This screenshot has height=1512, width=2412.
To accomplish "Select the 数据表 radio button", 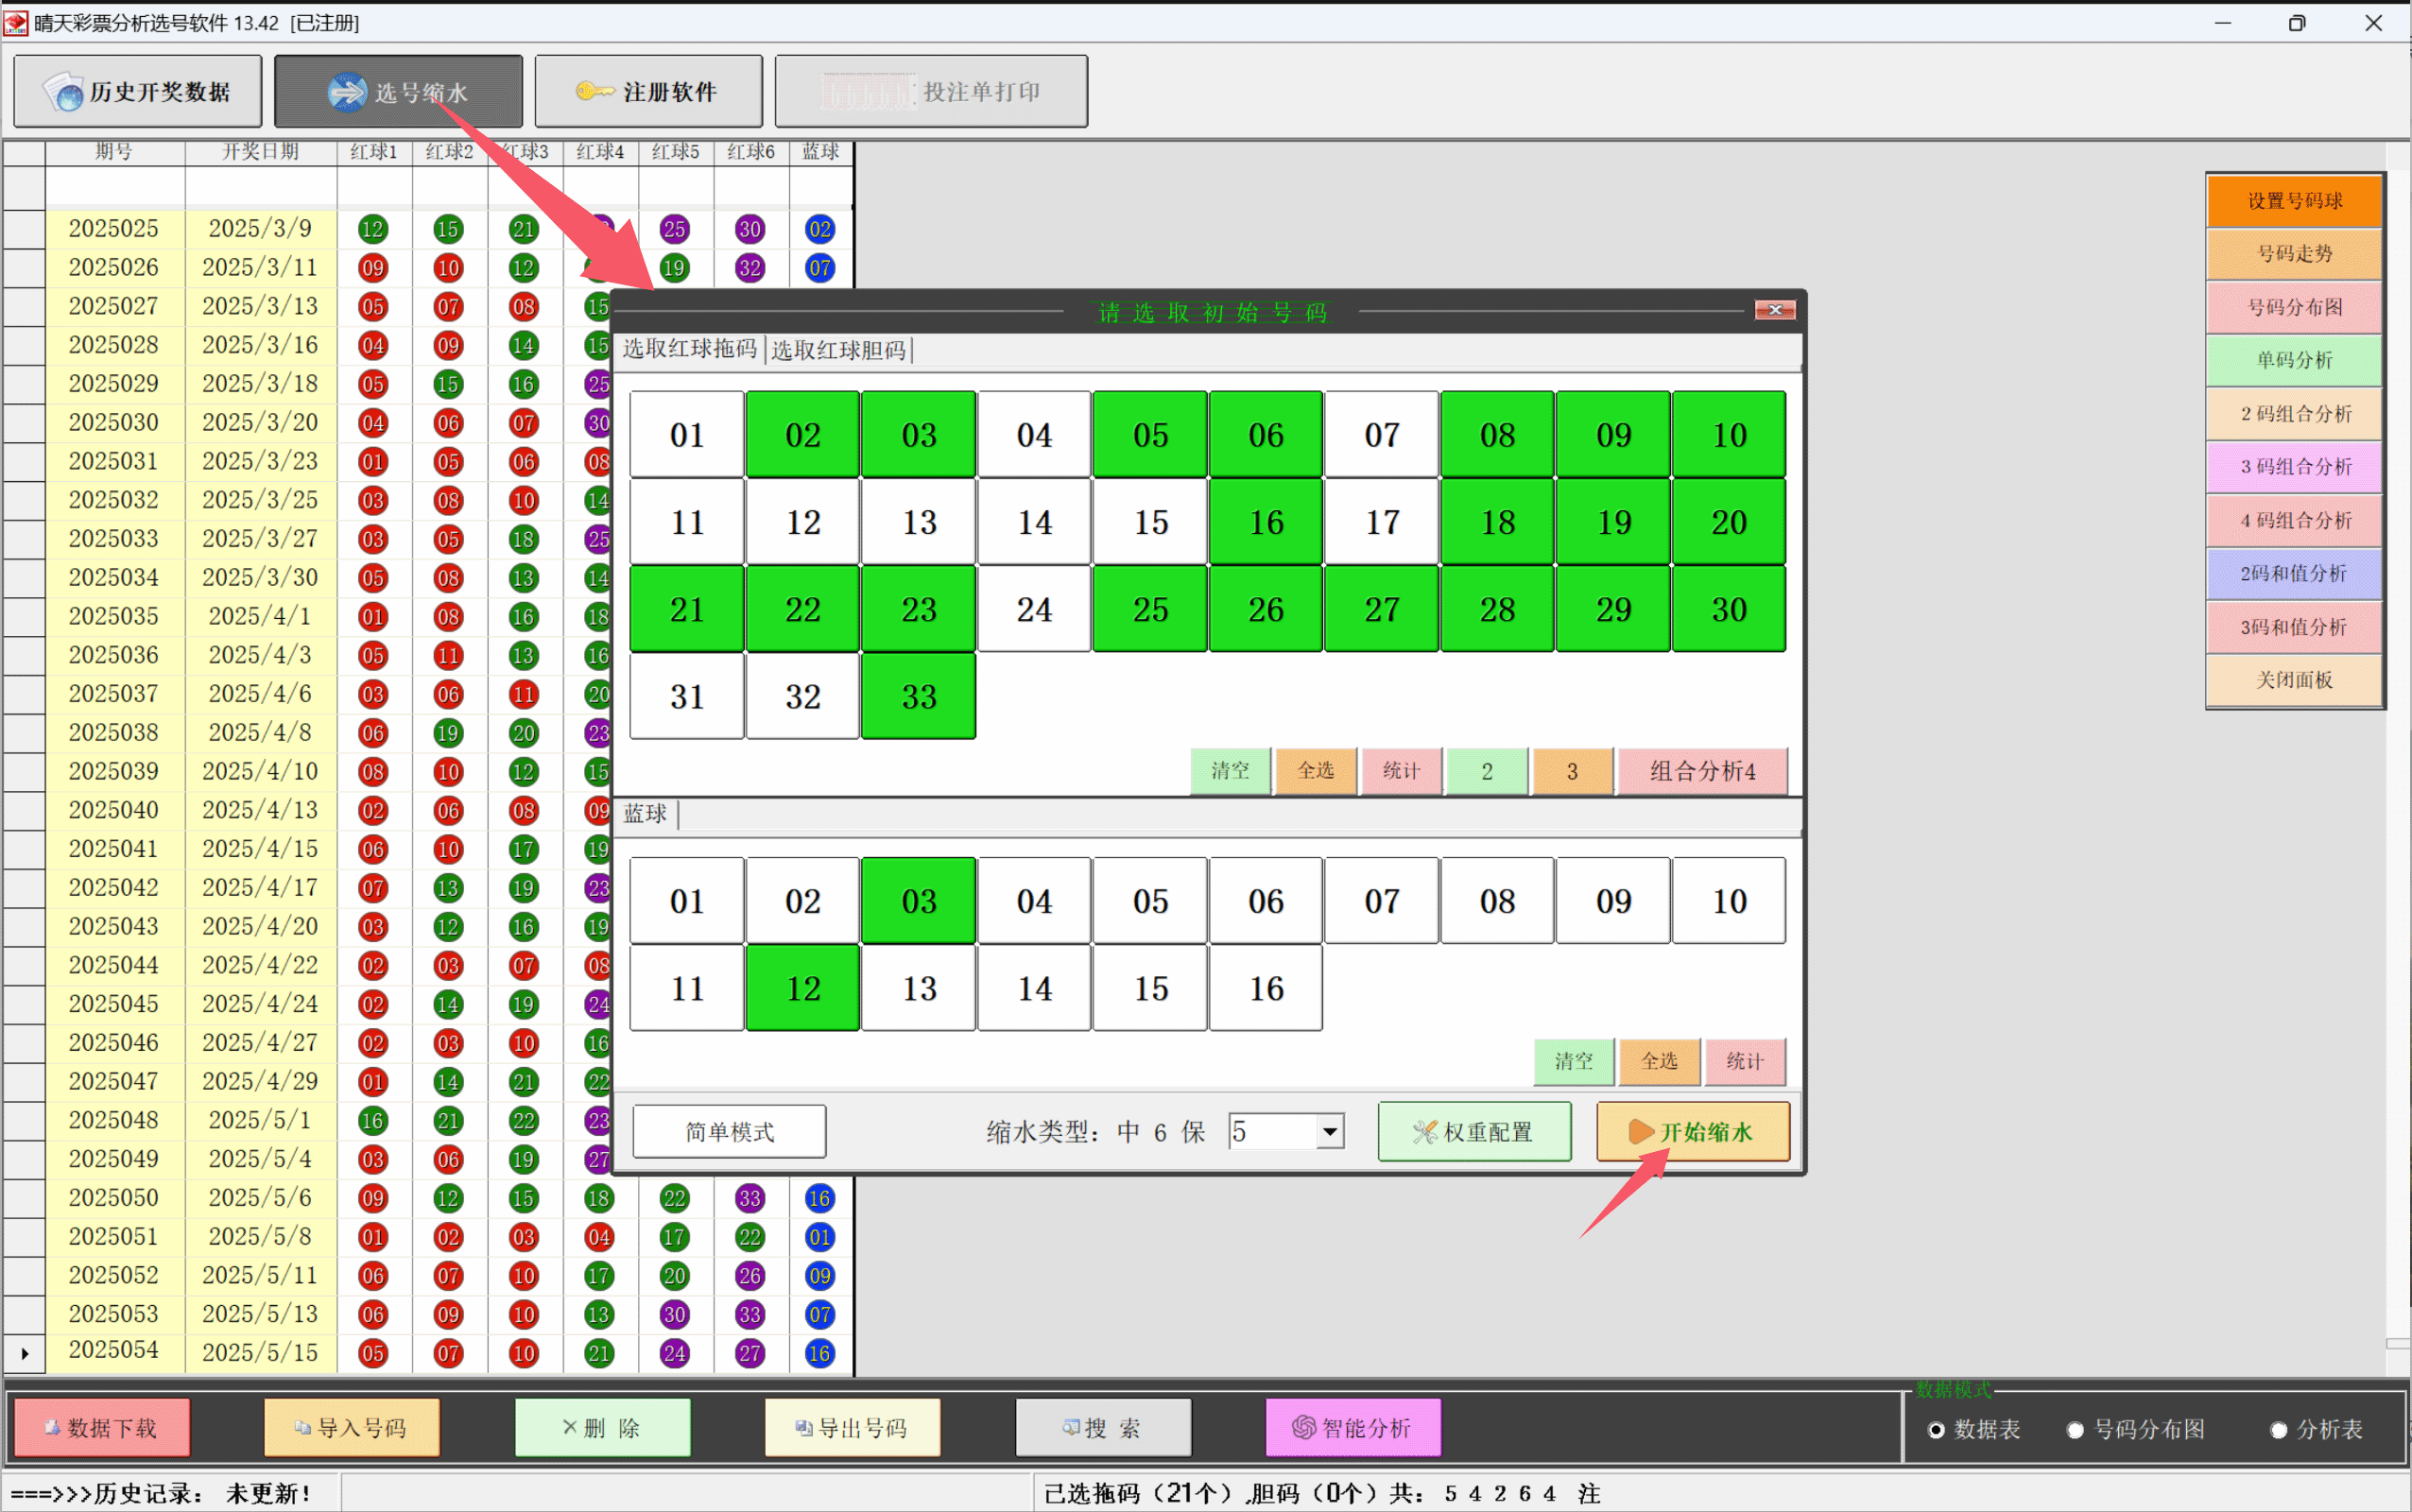I will (x=1936, y=1429).
